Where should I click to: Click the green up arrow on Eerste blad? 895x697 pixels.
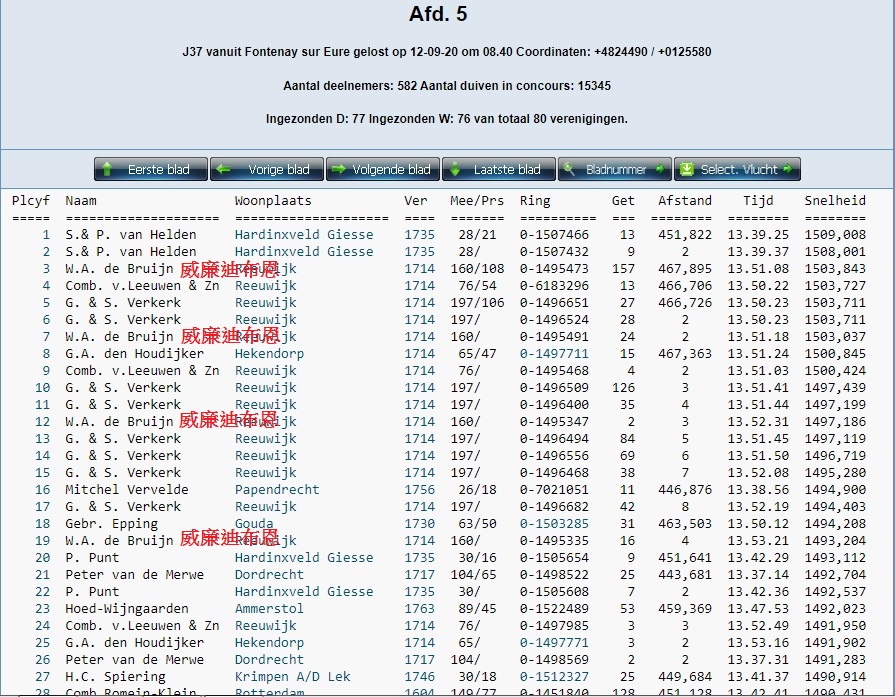click(x=107, y=170)
